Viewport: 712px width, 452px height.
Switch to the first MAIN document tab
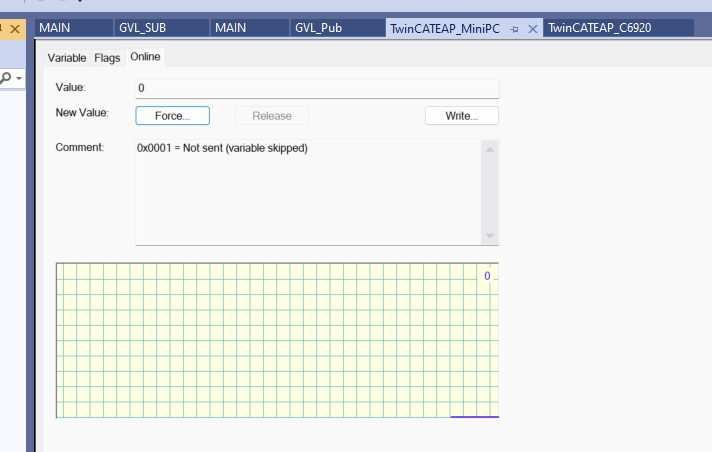point(74,28)
